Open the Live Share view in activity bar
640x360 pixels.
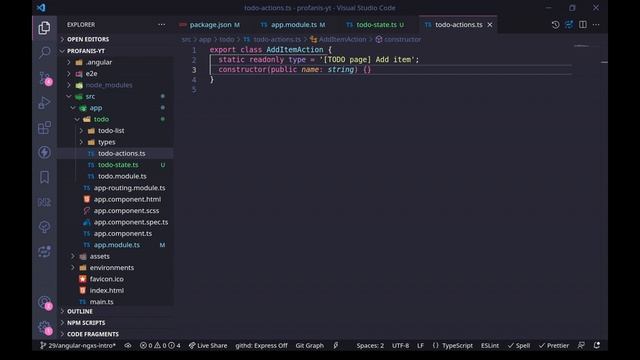[44, 251]
